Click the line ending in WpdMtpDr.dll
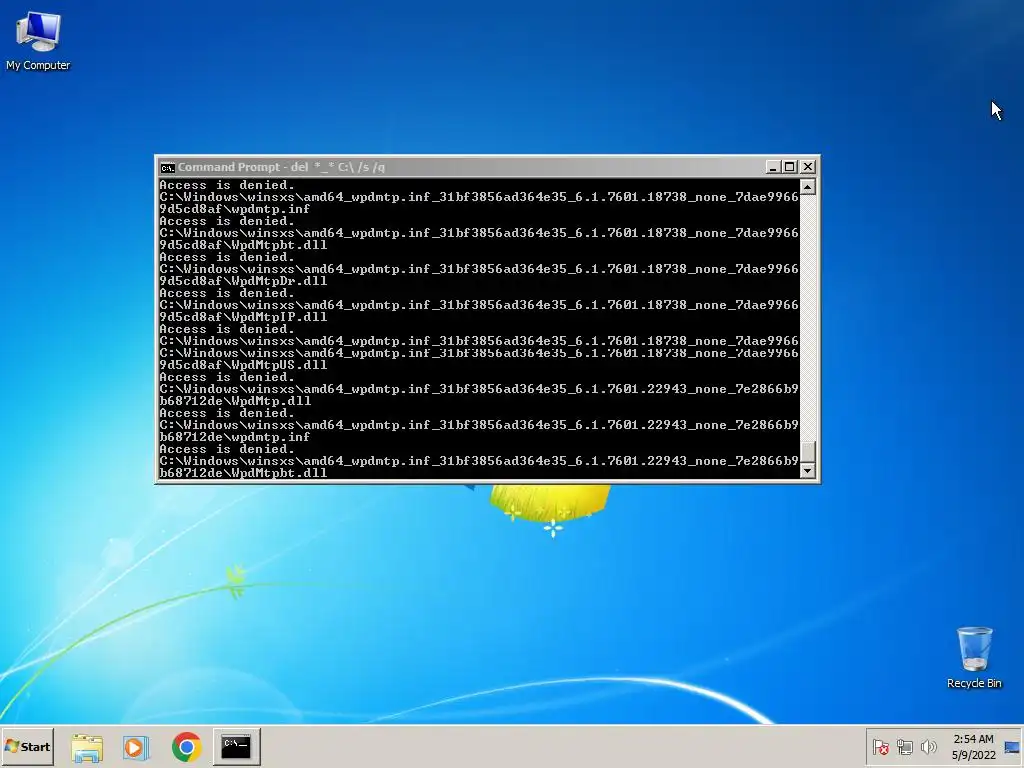The width and height of the screenshot is (1024, 768). (x=243, y=281)
